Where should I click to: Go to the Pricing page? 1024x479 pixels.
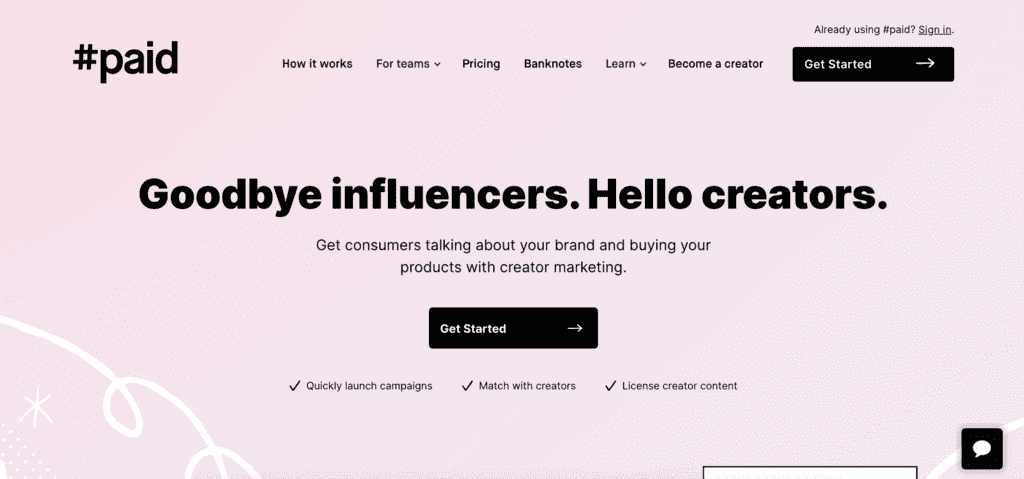tap(481, 63)
